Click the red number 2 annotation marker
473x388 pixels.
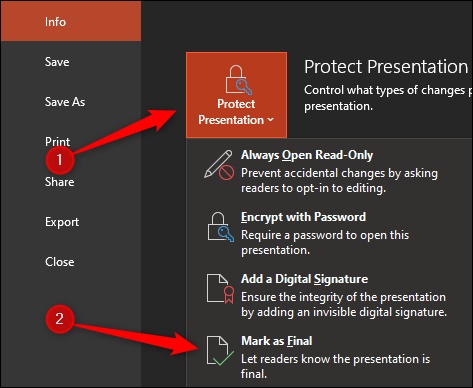pyautogui.click(x=60, y=319)
